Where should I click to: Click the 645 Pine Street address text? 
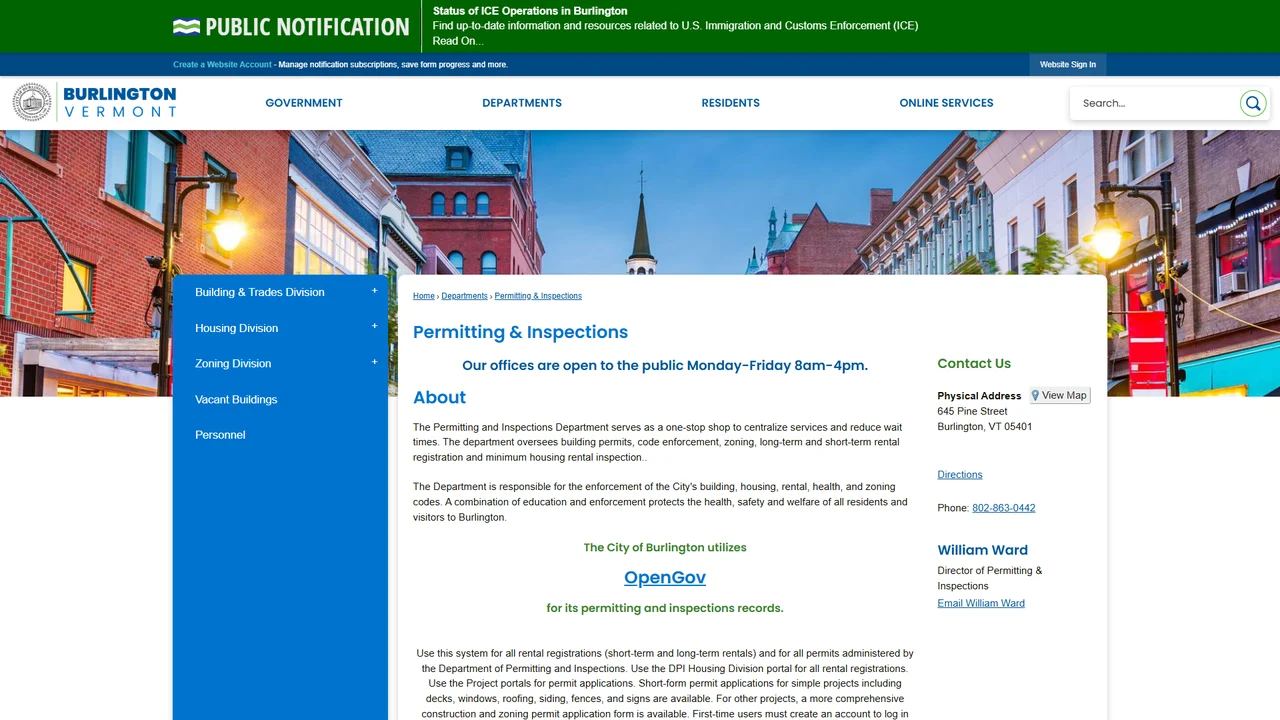click(972, 411)
